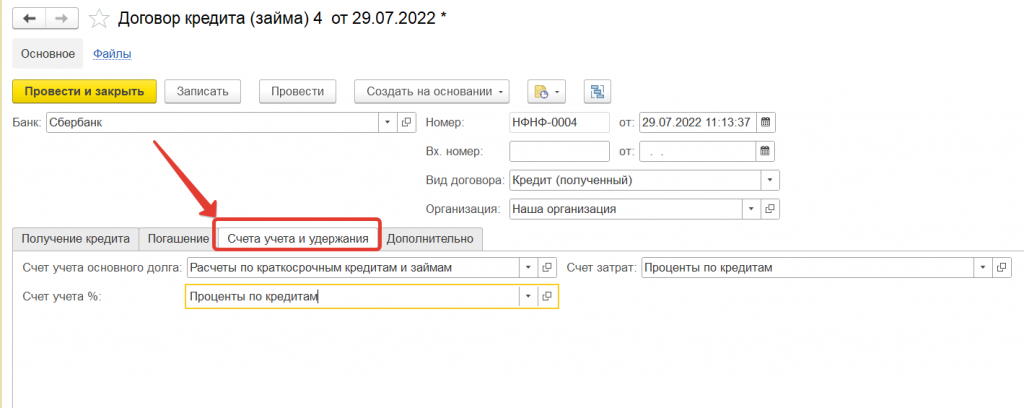
Task: Switch to the Получение кредита tab
Action: pyautogui.click(x=76, y=239)
